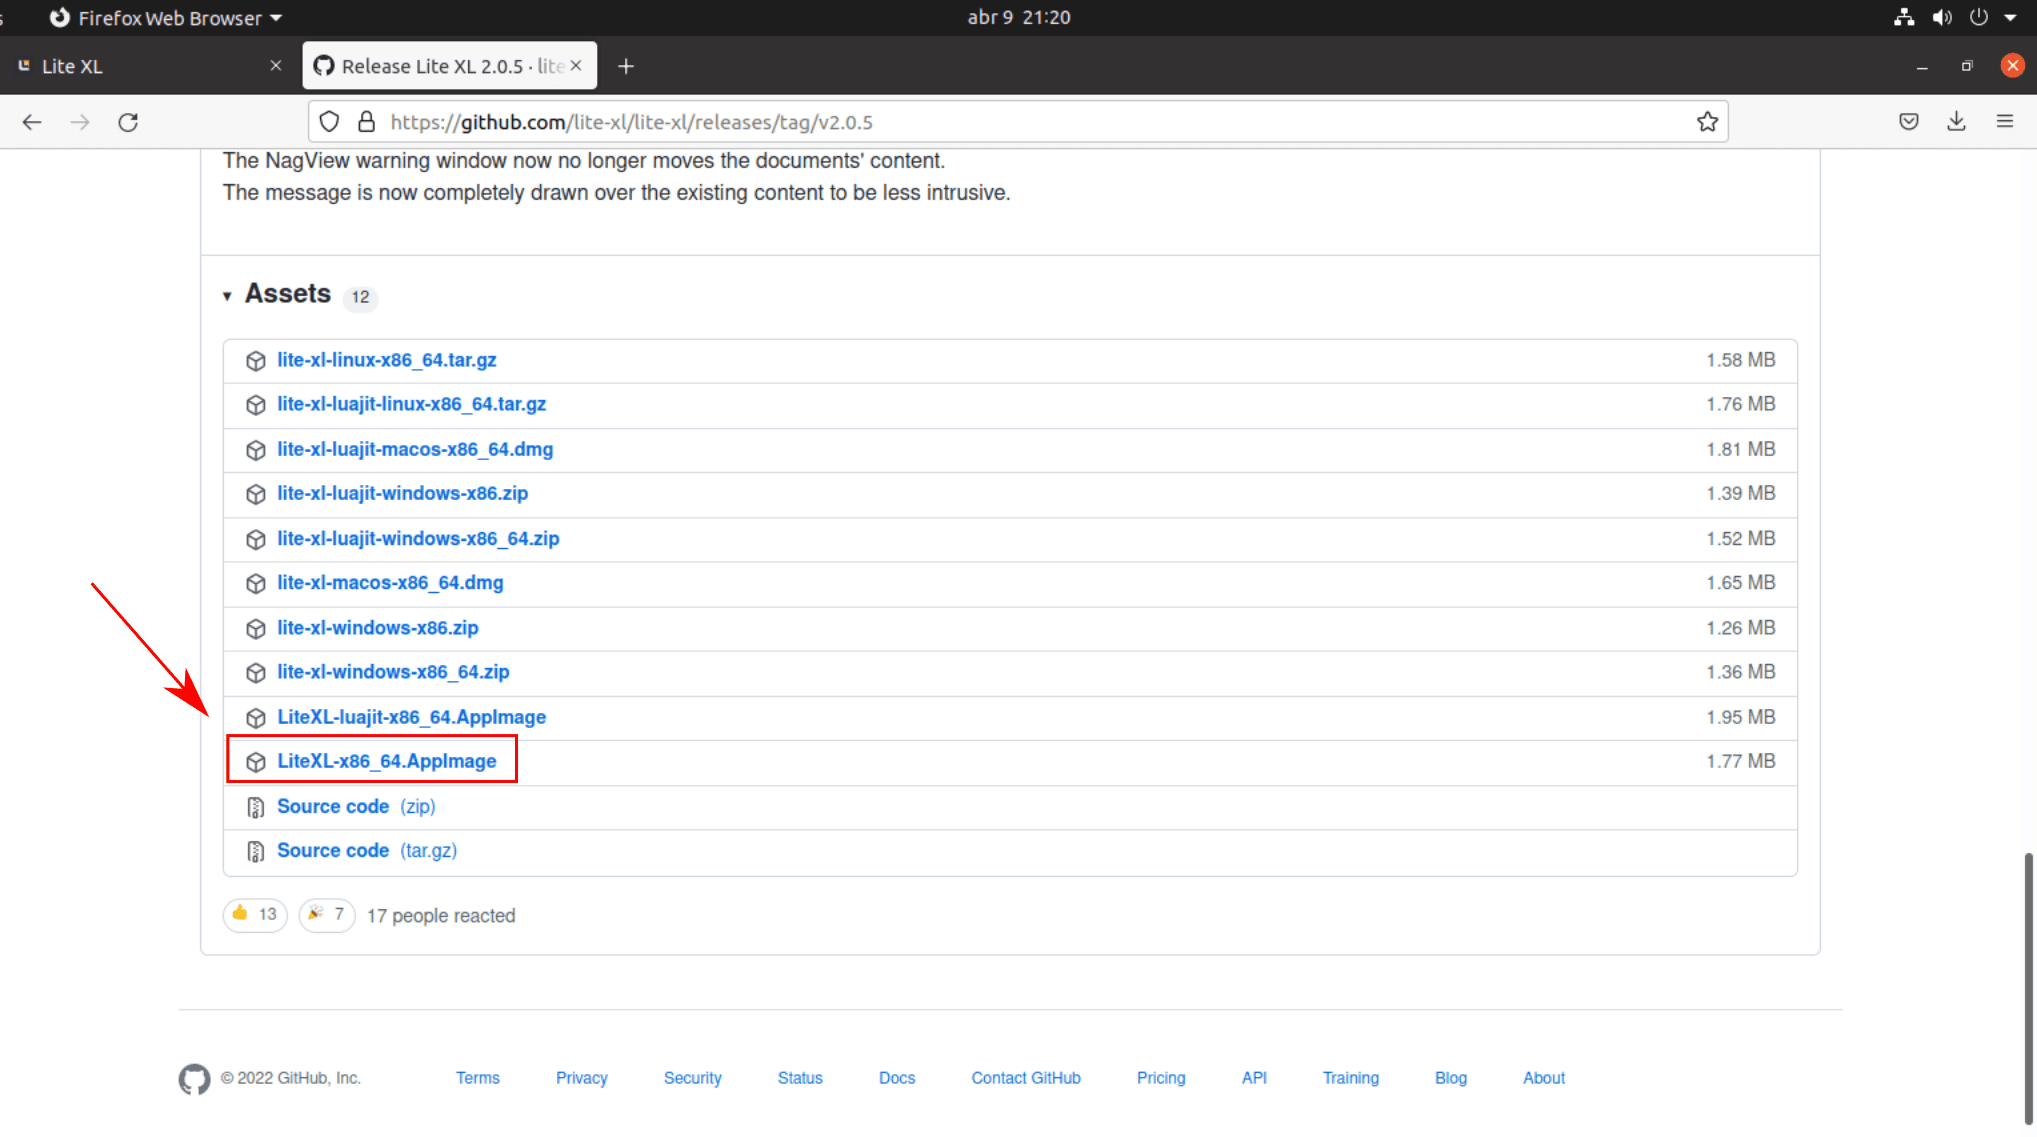This screenshot has width=2037, height=1137.
Task: Click the bookmark star in address bar
Action: (1707, 121)
